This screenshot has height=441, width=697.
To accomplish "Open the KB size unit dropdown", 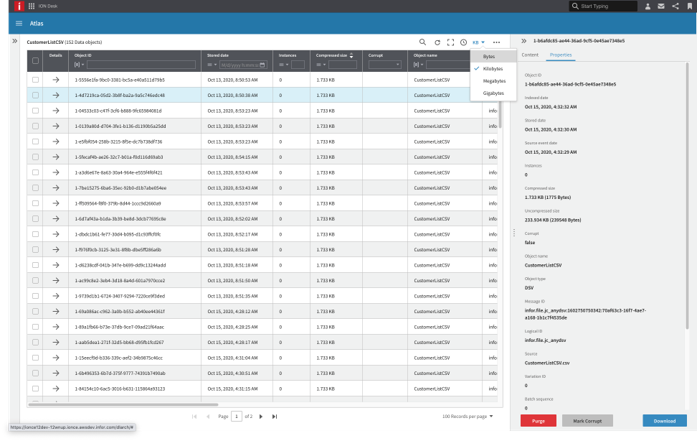I will point(478,43).
